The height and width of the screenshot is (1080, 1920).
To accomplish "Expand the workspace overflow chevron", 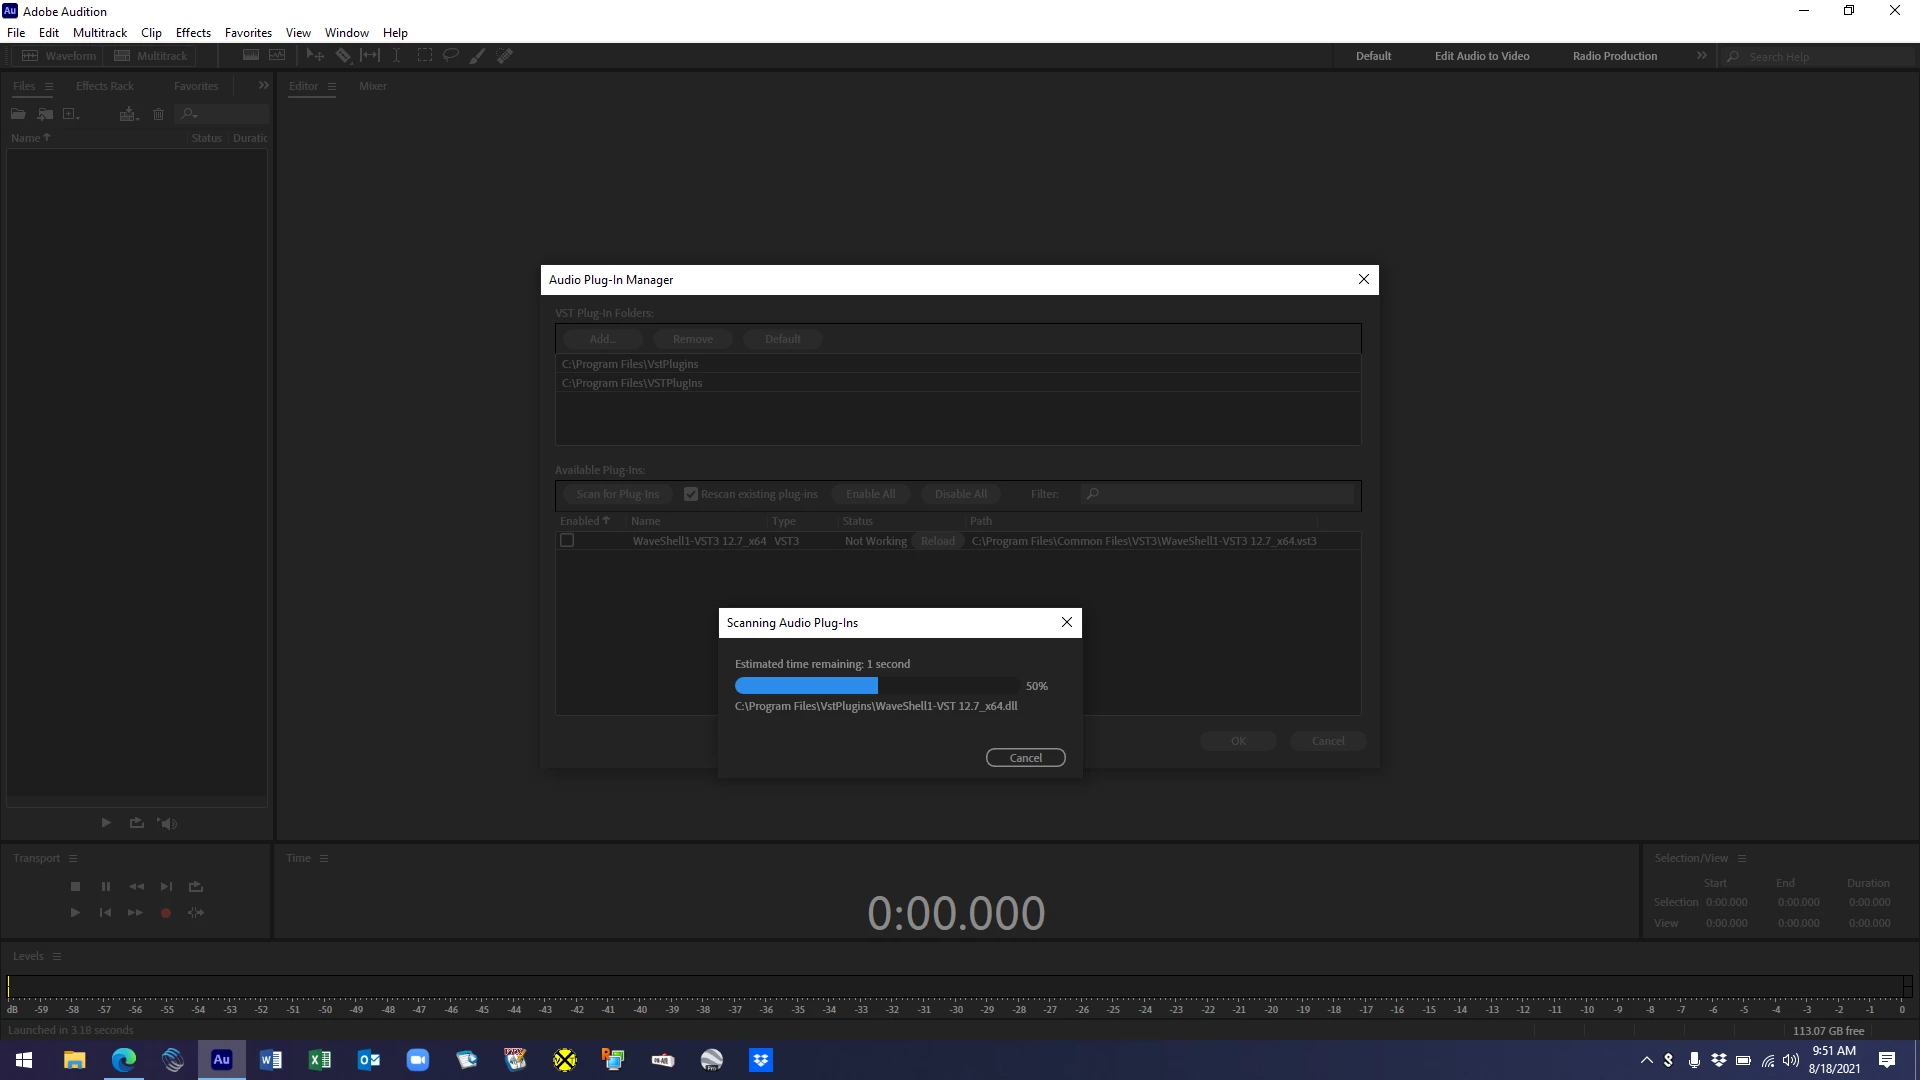I will pos(1701,56).
